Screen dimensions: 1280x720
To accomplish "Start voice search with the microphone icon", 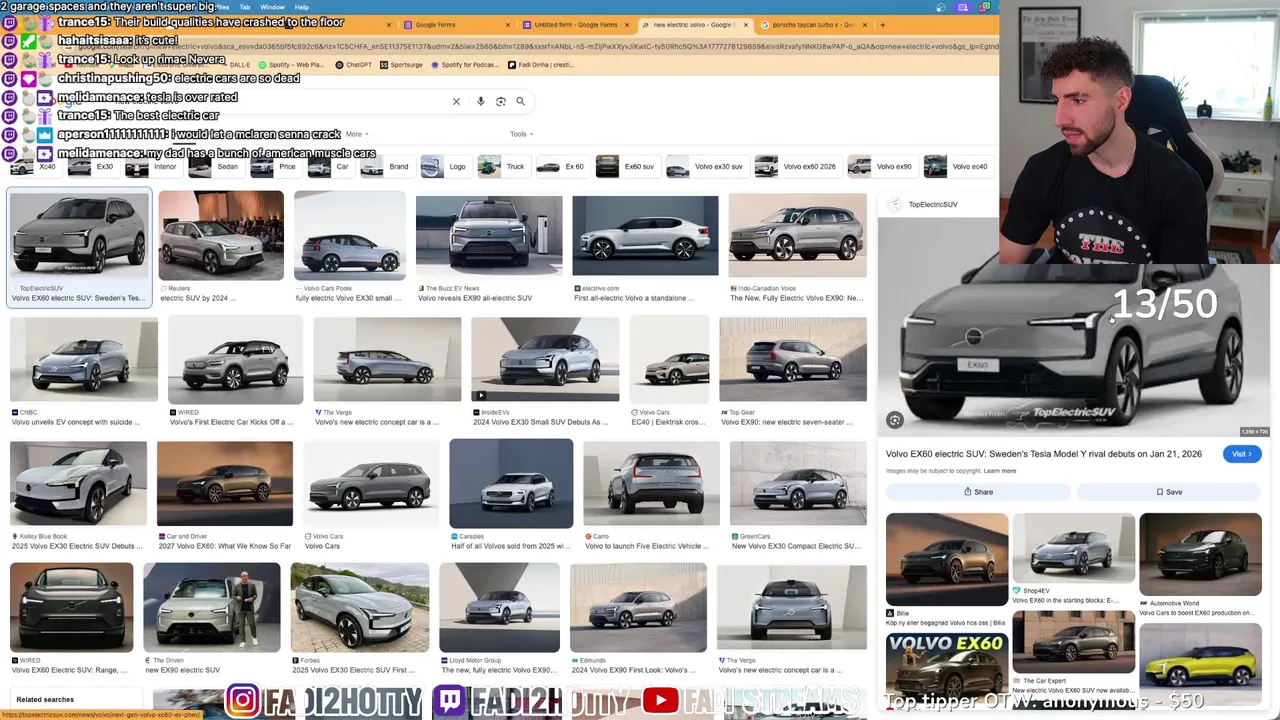I will point(481,101).
